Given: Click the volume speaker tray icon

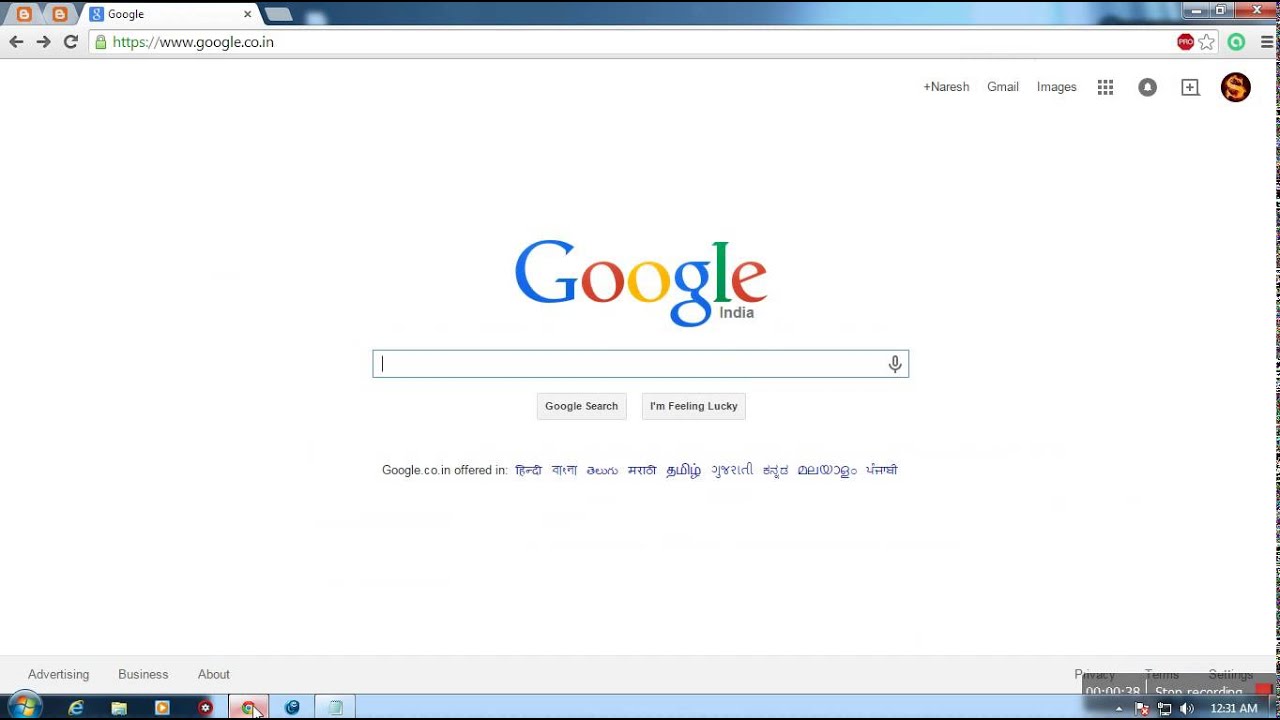Looking at the screenshot, I should point(1187,708).
